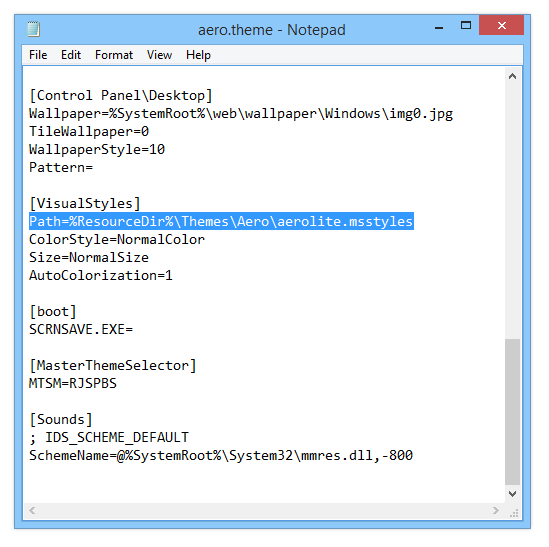The image size is (549, 547).
Task: Open the Format menu
Action: click(114, 55)
